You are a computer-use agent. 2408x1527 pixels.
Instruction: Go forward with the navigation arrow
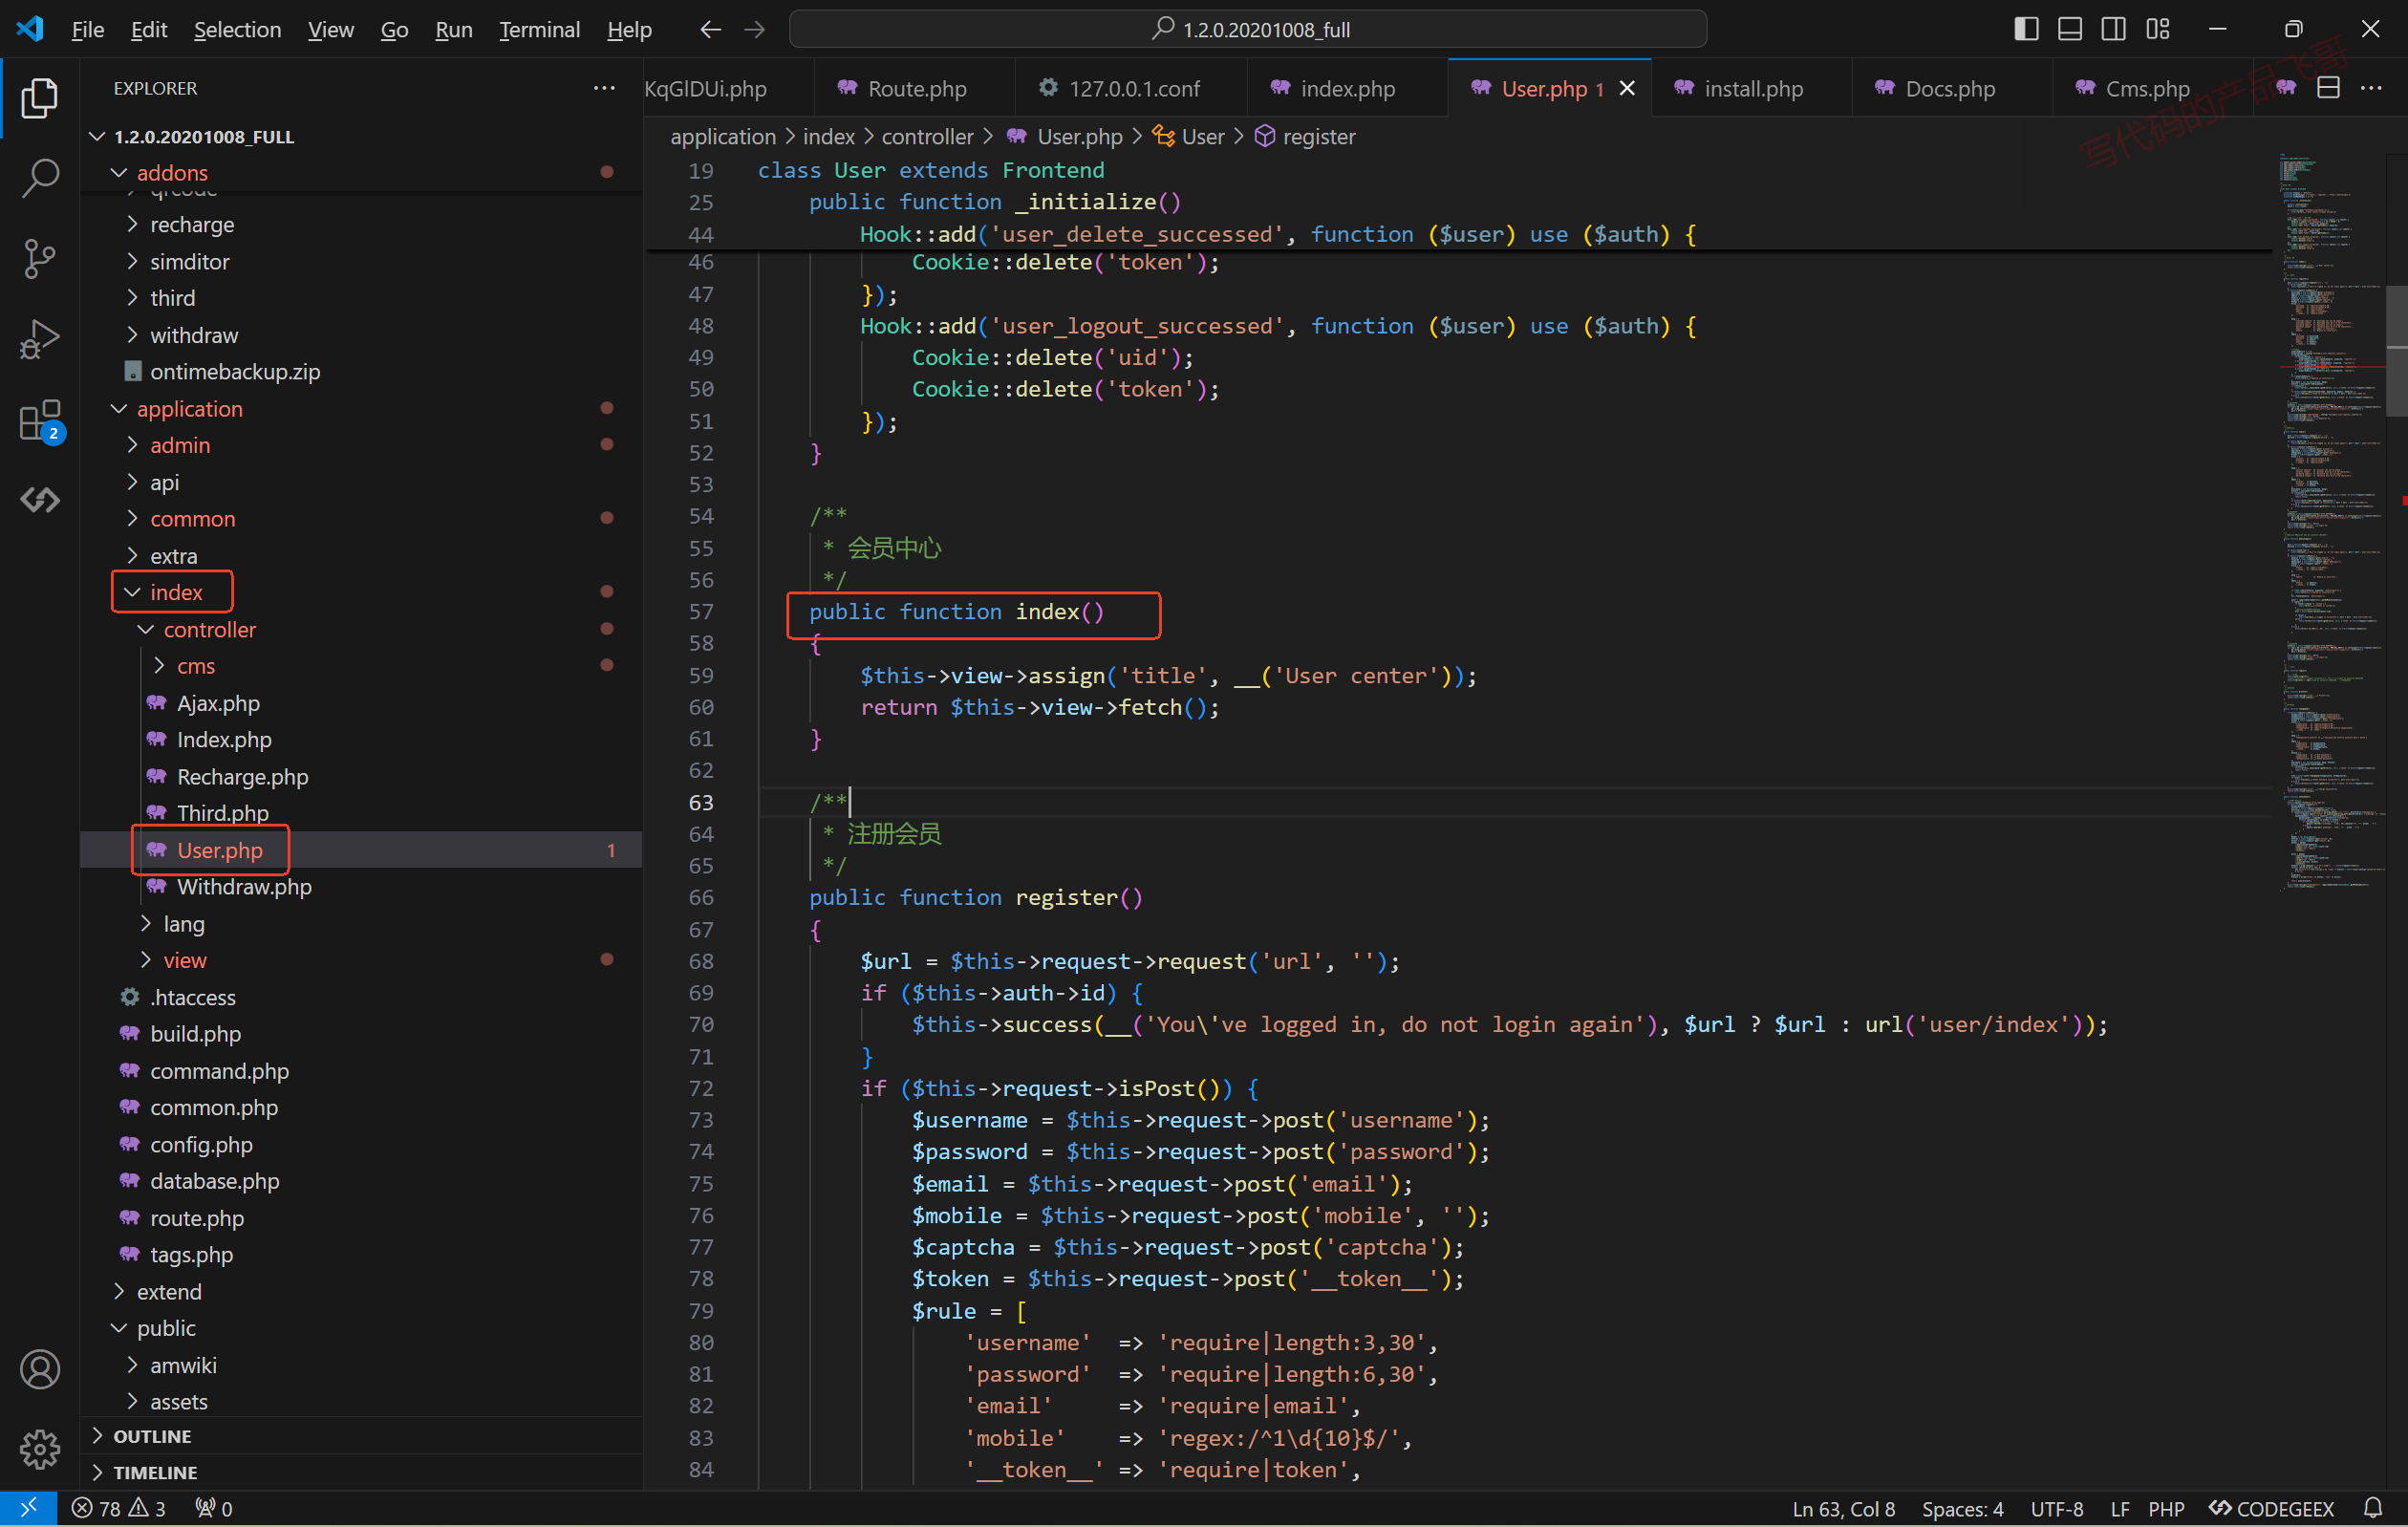pyautogui.click(x=755, y=30)
